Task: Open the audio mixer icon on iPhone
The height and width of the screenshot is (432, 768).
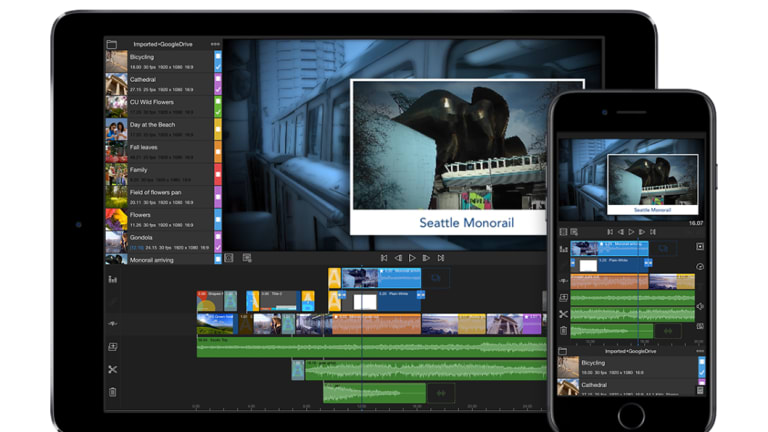Action: click(x=563, y=249)
